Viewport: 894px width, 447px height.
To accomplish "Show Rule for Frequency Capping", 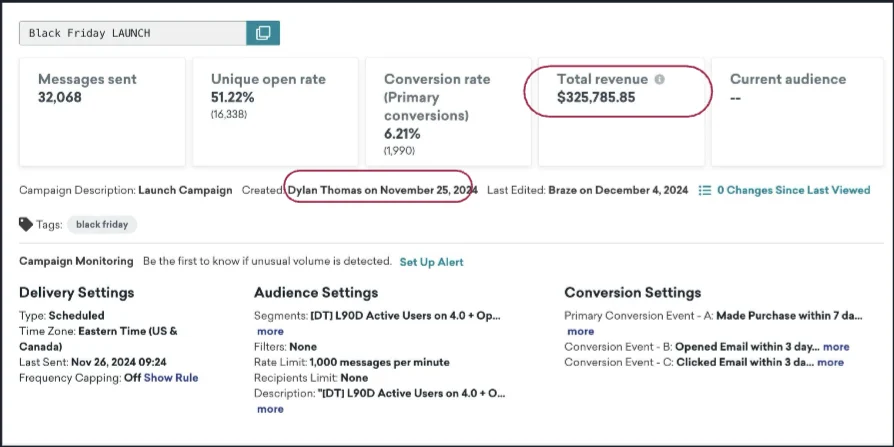I will 171,377.
